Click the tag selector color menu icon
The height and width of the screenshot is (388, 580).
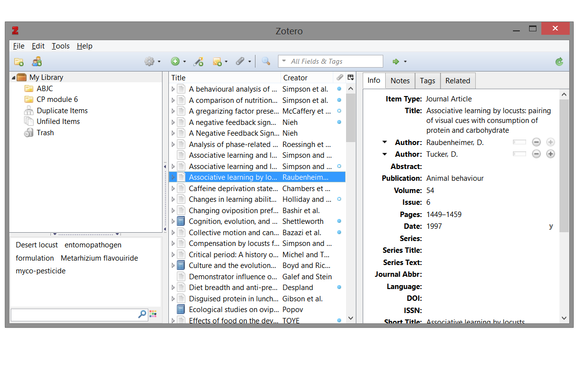pos(153,314)
